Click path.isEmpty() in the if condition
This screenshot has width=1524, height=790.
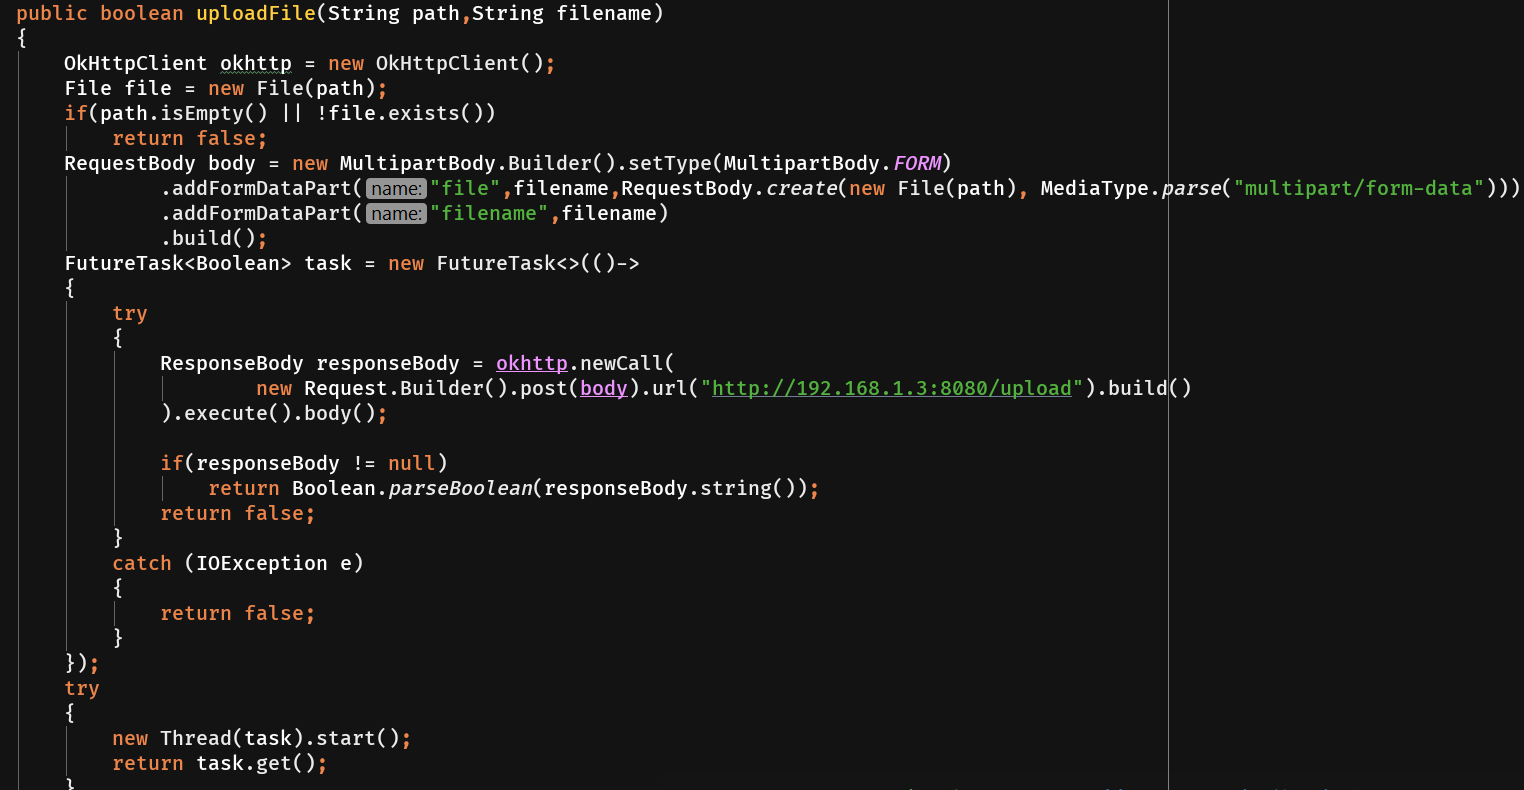[x=184, y=113]
